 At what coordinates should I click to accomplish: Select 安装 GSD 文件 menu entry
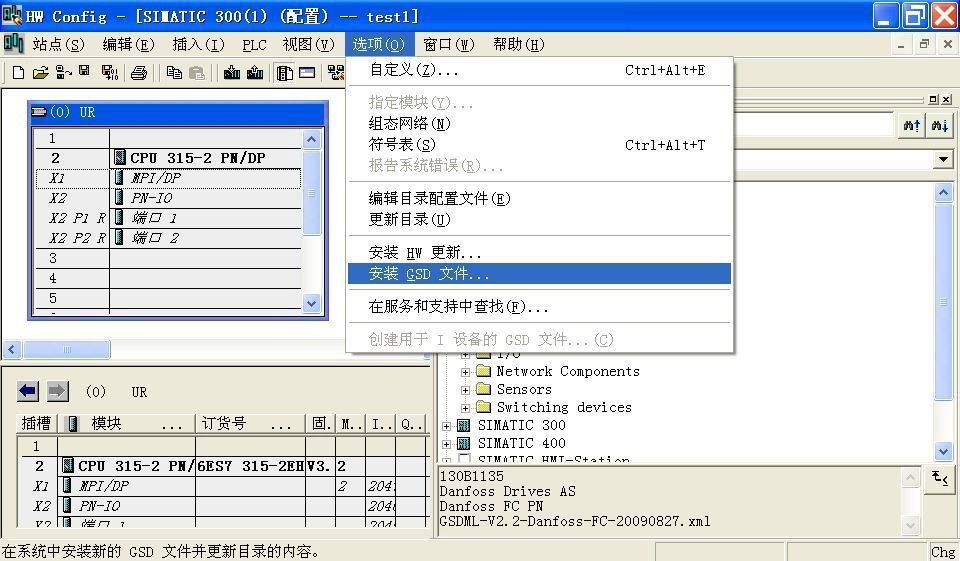click(430, 274)
